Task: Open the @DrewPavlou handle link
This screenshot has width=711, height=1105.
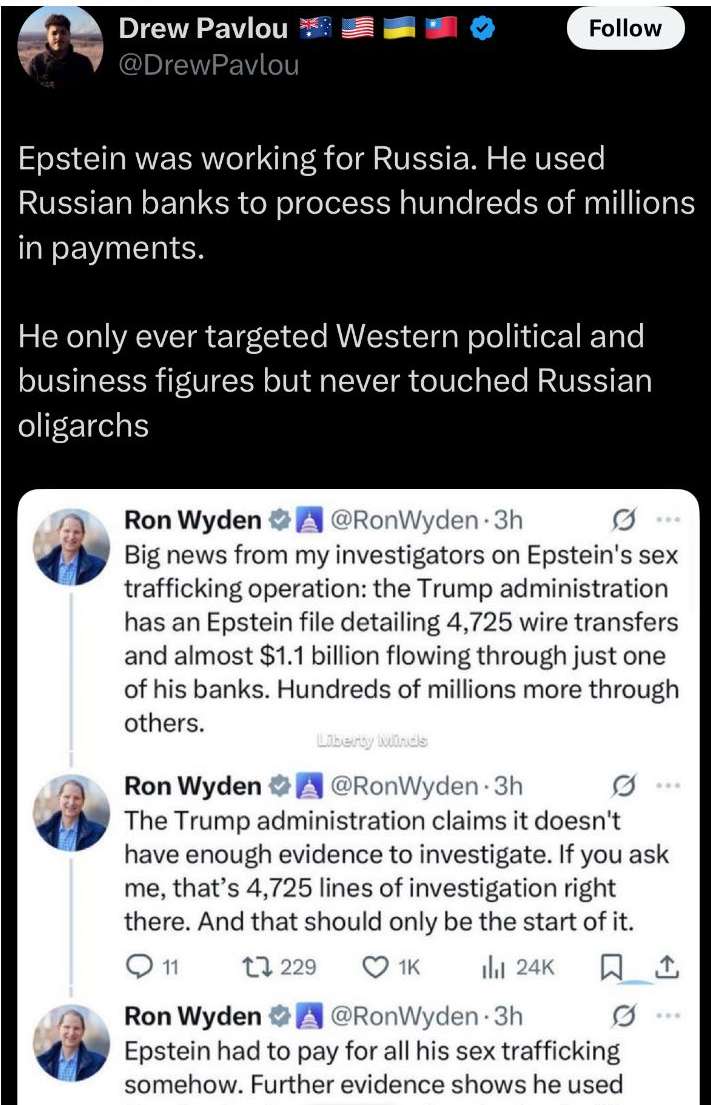Action: (208, 66)
